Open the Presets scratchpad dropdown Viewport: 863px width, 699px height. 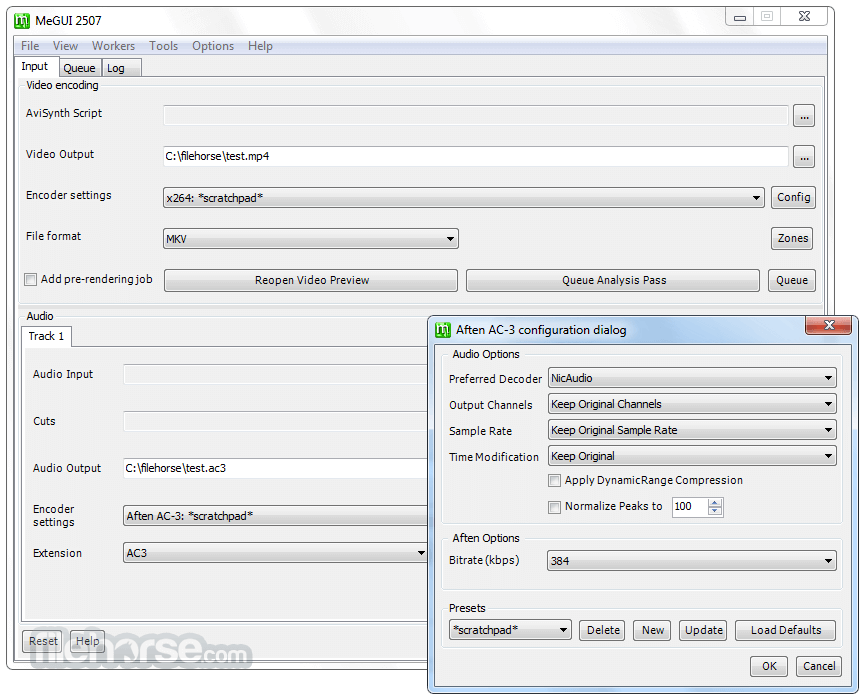510,630
